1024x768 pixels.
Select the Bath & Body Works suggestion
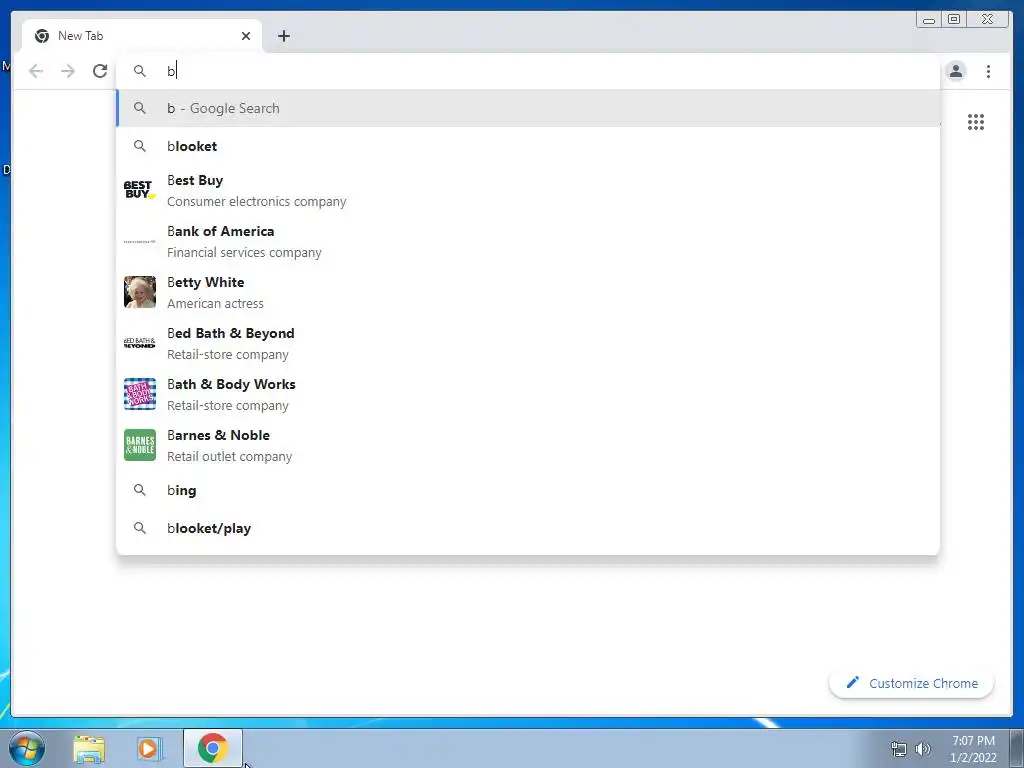click(x=528, y=394)
